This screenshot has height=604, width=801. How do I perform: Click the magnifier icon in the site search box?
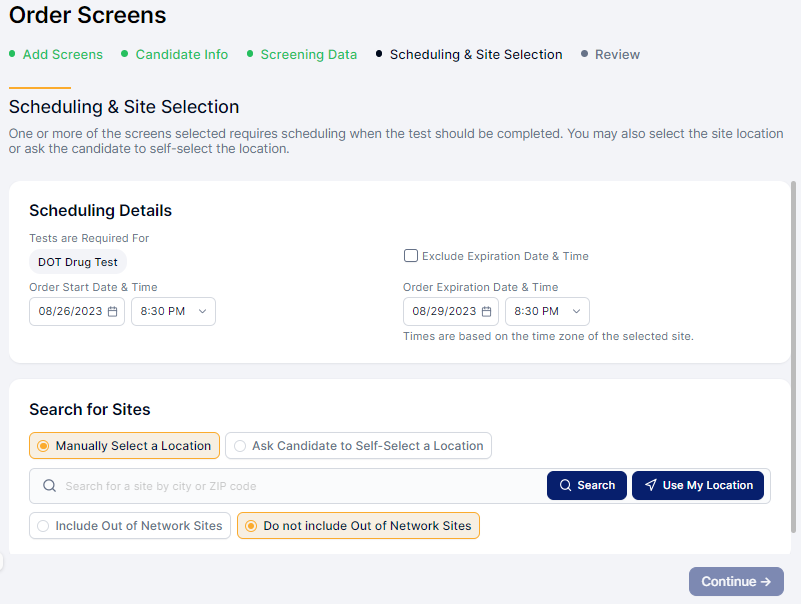coord(49,486)
